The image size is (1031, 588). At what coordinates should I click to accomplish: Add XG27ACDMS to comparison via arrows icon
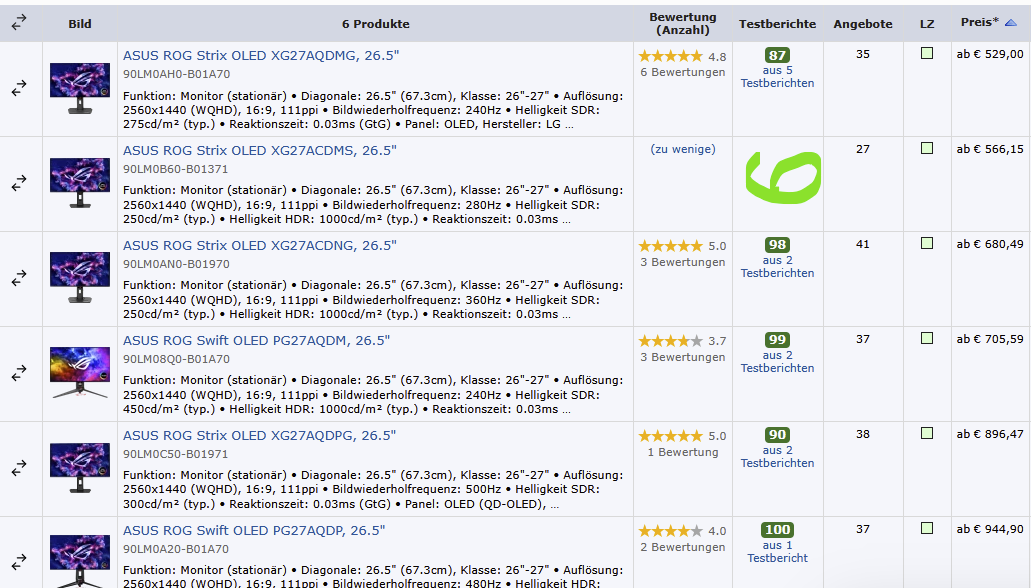click(19, 182)
